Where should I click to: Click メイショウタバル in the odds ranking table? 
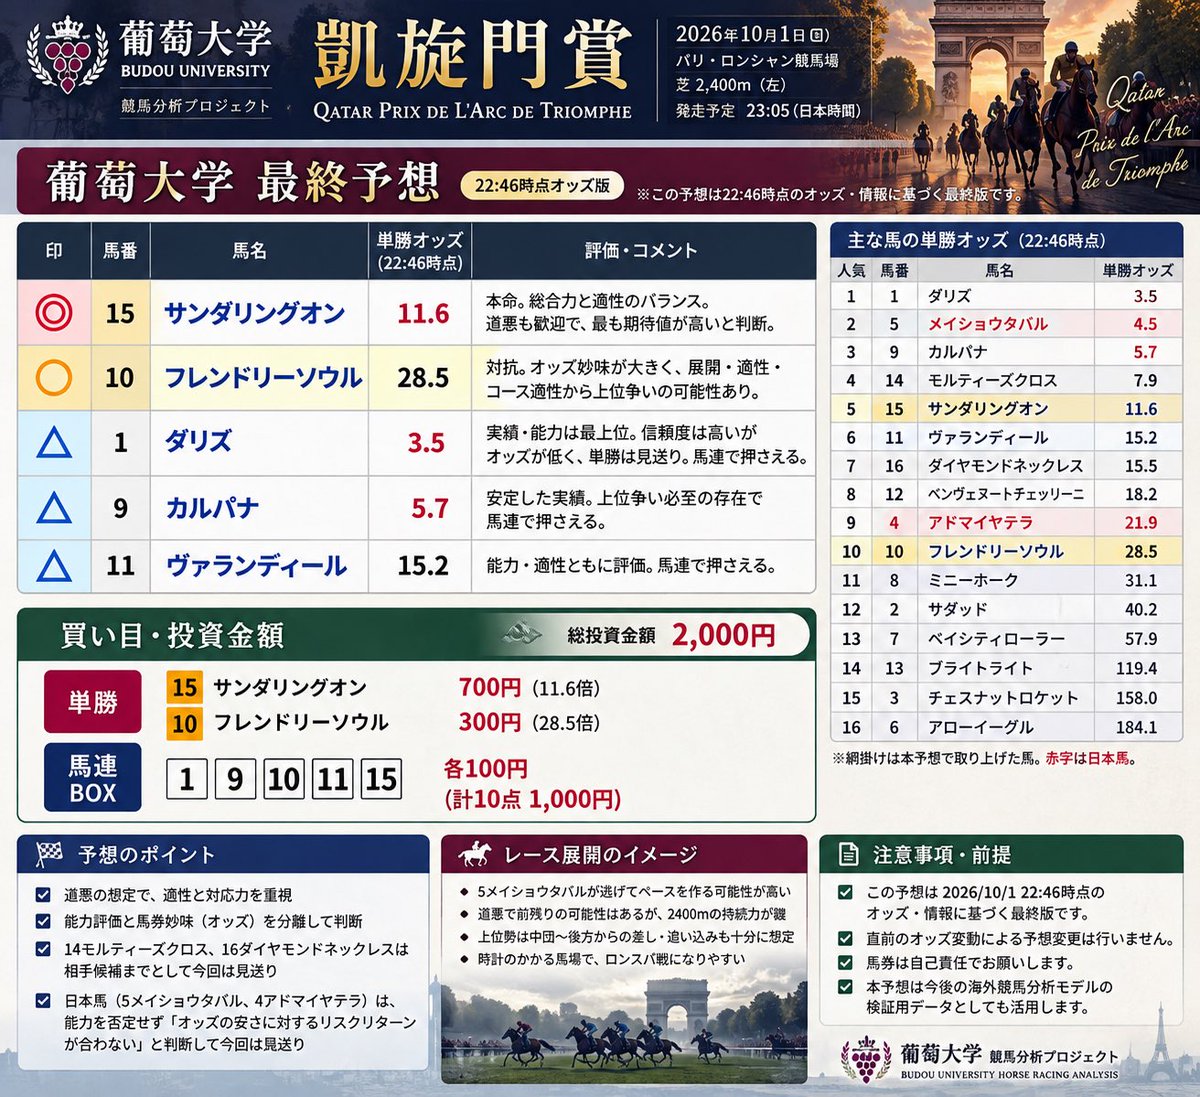(987, 324)
